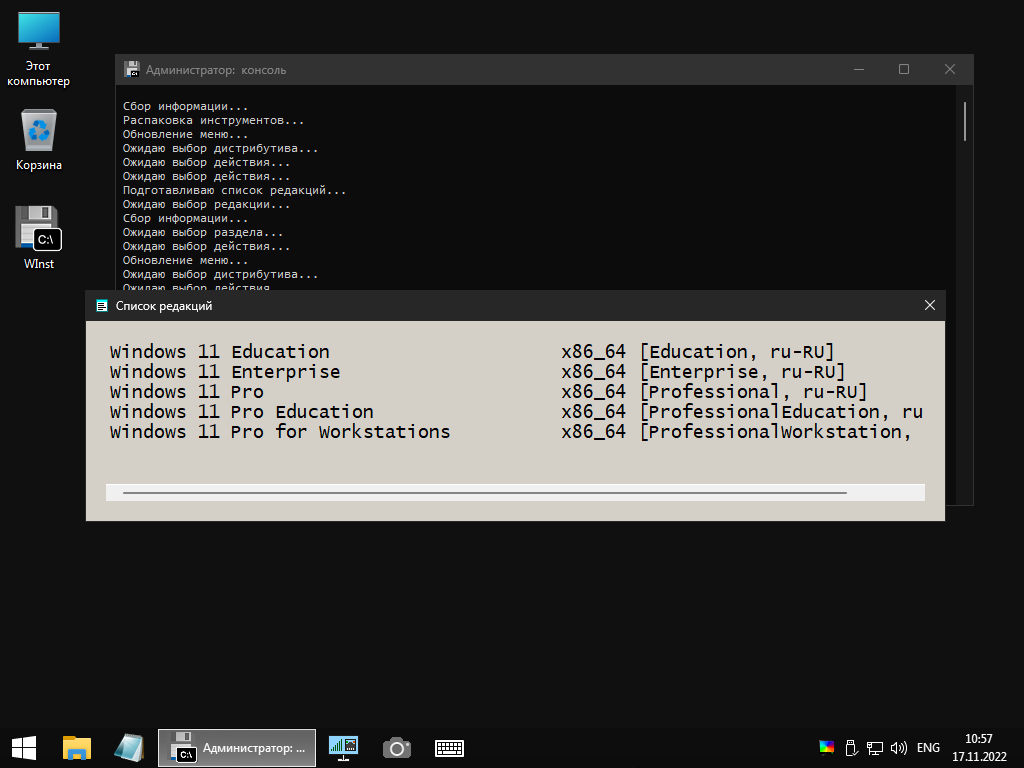This screenshot has width=1024, height=768.
Task: Select Windows 11 Education edition
Action: [x=516, y=352]
